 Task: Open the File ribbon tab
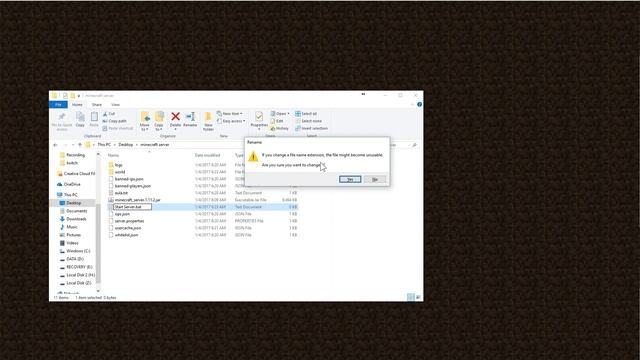[x=58, y=105]
